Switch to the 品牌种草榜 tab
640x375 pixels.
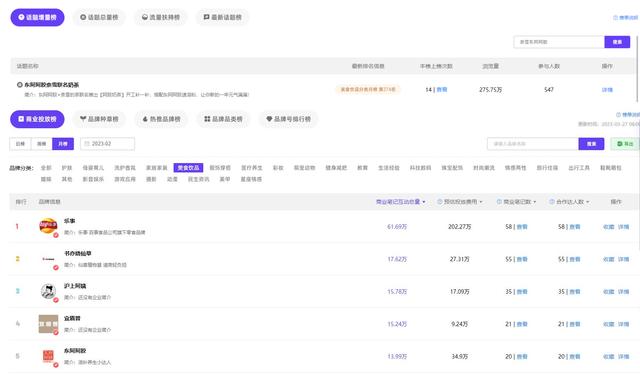[99, 119]
